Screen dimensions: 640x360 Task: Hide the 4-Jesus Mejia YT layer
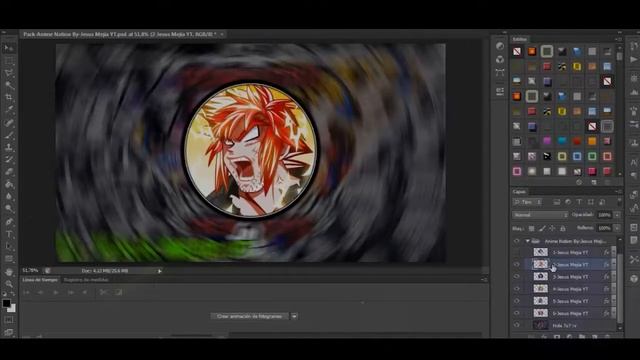pos(517,289)
